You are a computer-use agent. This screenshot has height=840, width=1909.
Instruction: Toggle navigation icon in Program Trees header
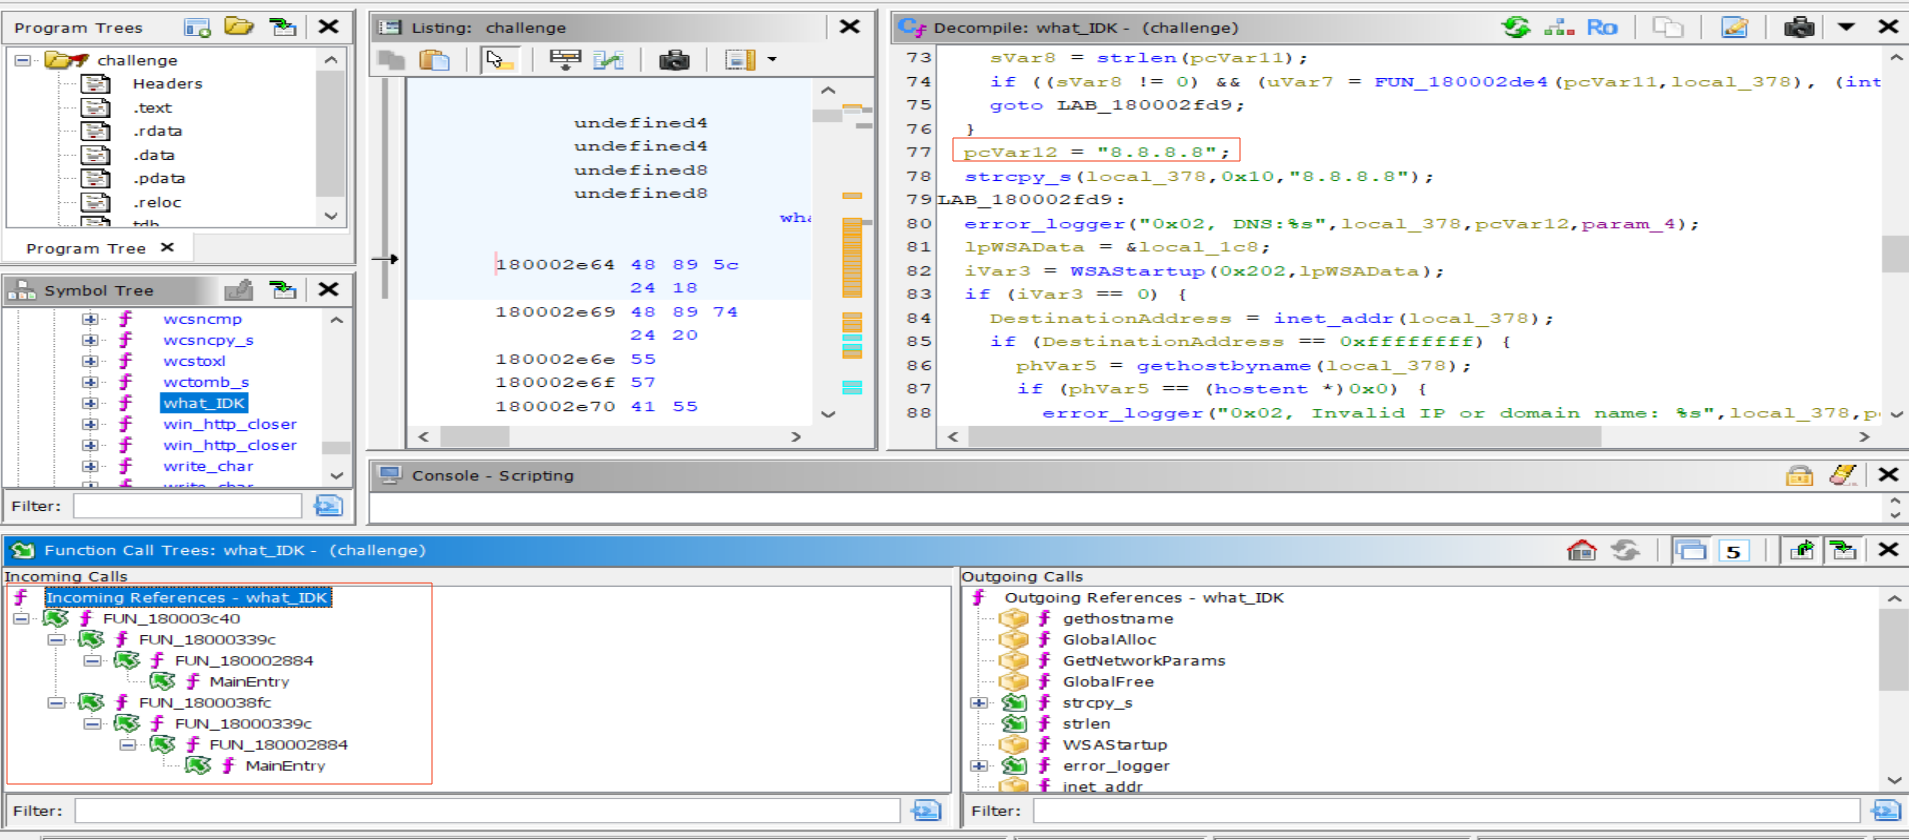coord(284,27)
